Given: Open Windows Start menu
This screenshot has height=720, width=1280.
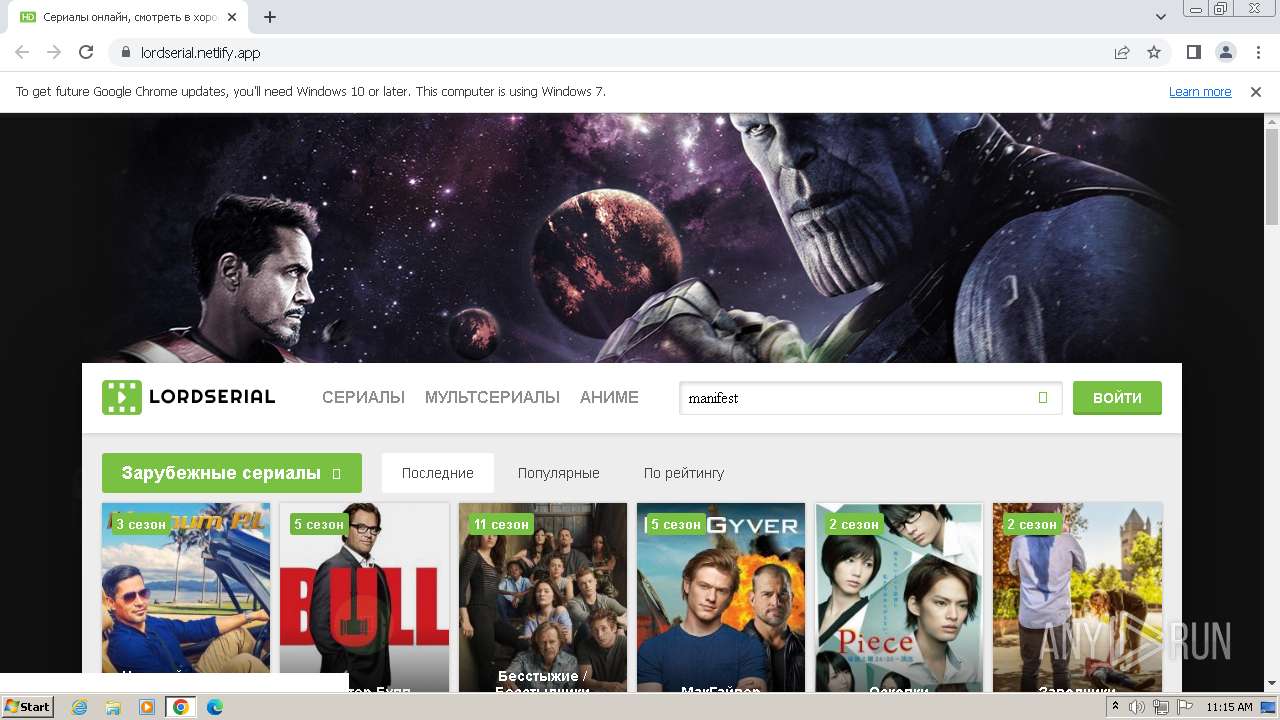Looking at the screenshot, I should [28, 707].
